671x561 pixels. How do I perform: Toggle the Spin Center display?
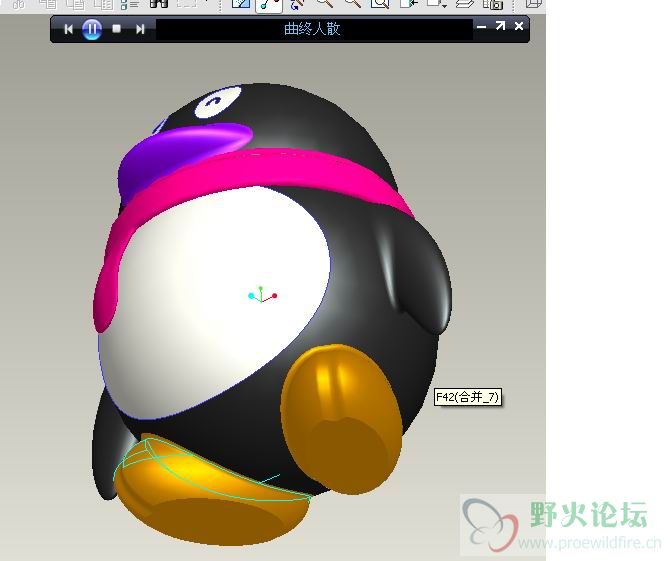[269, 5]
